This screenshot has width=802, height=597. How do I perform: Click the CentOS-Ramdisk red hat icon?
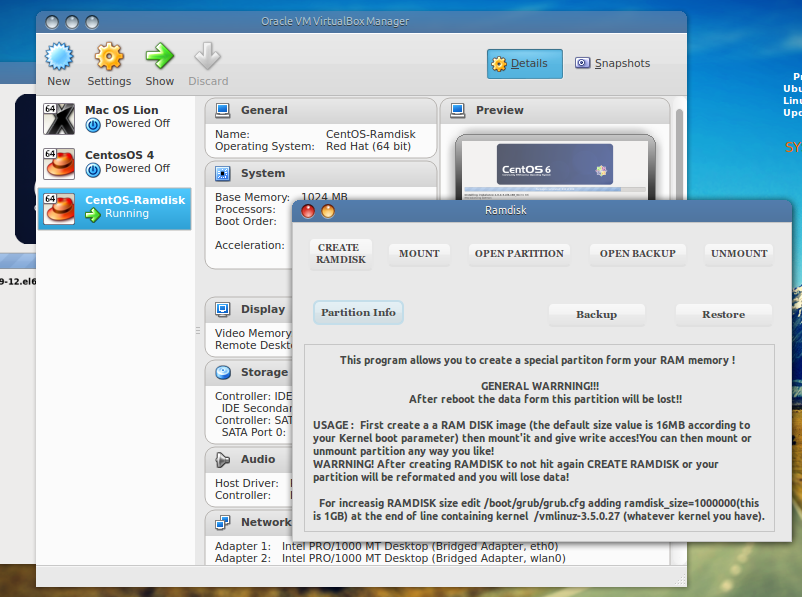click(59, 209)
